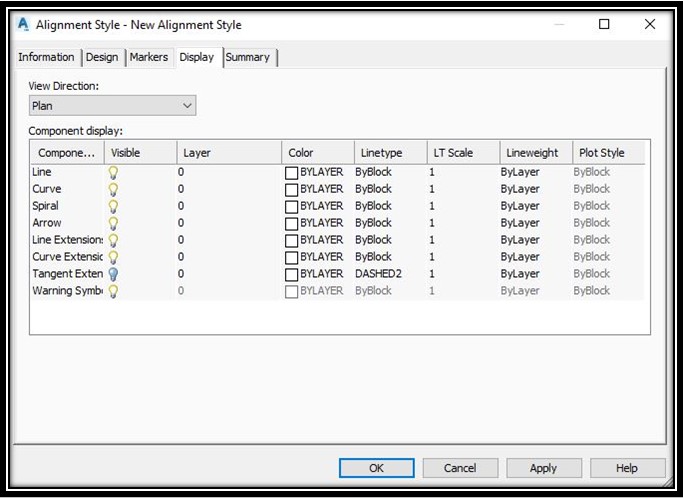Click ByLayer lineweight in Tangent Extensions row
Image resolution: width=683 pixels, height=498 pixels.
[520, 274]
